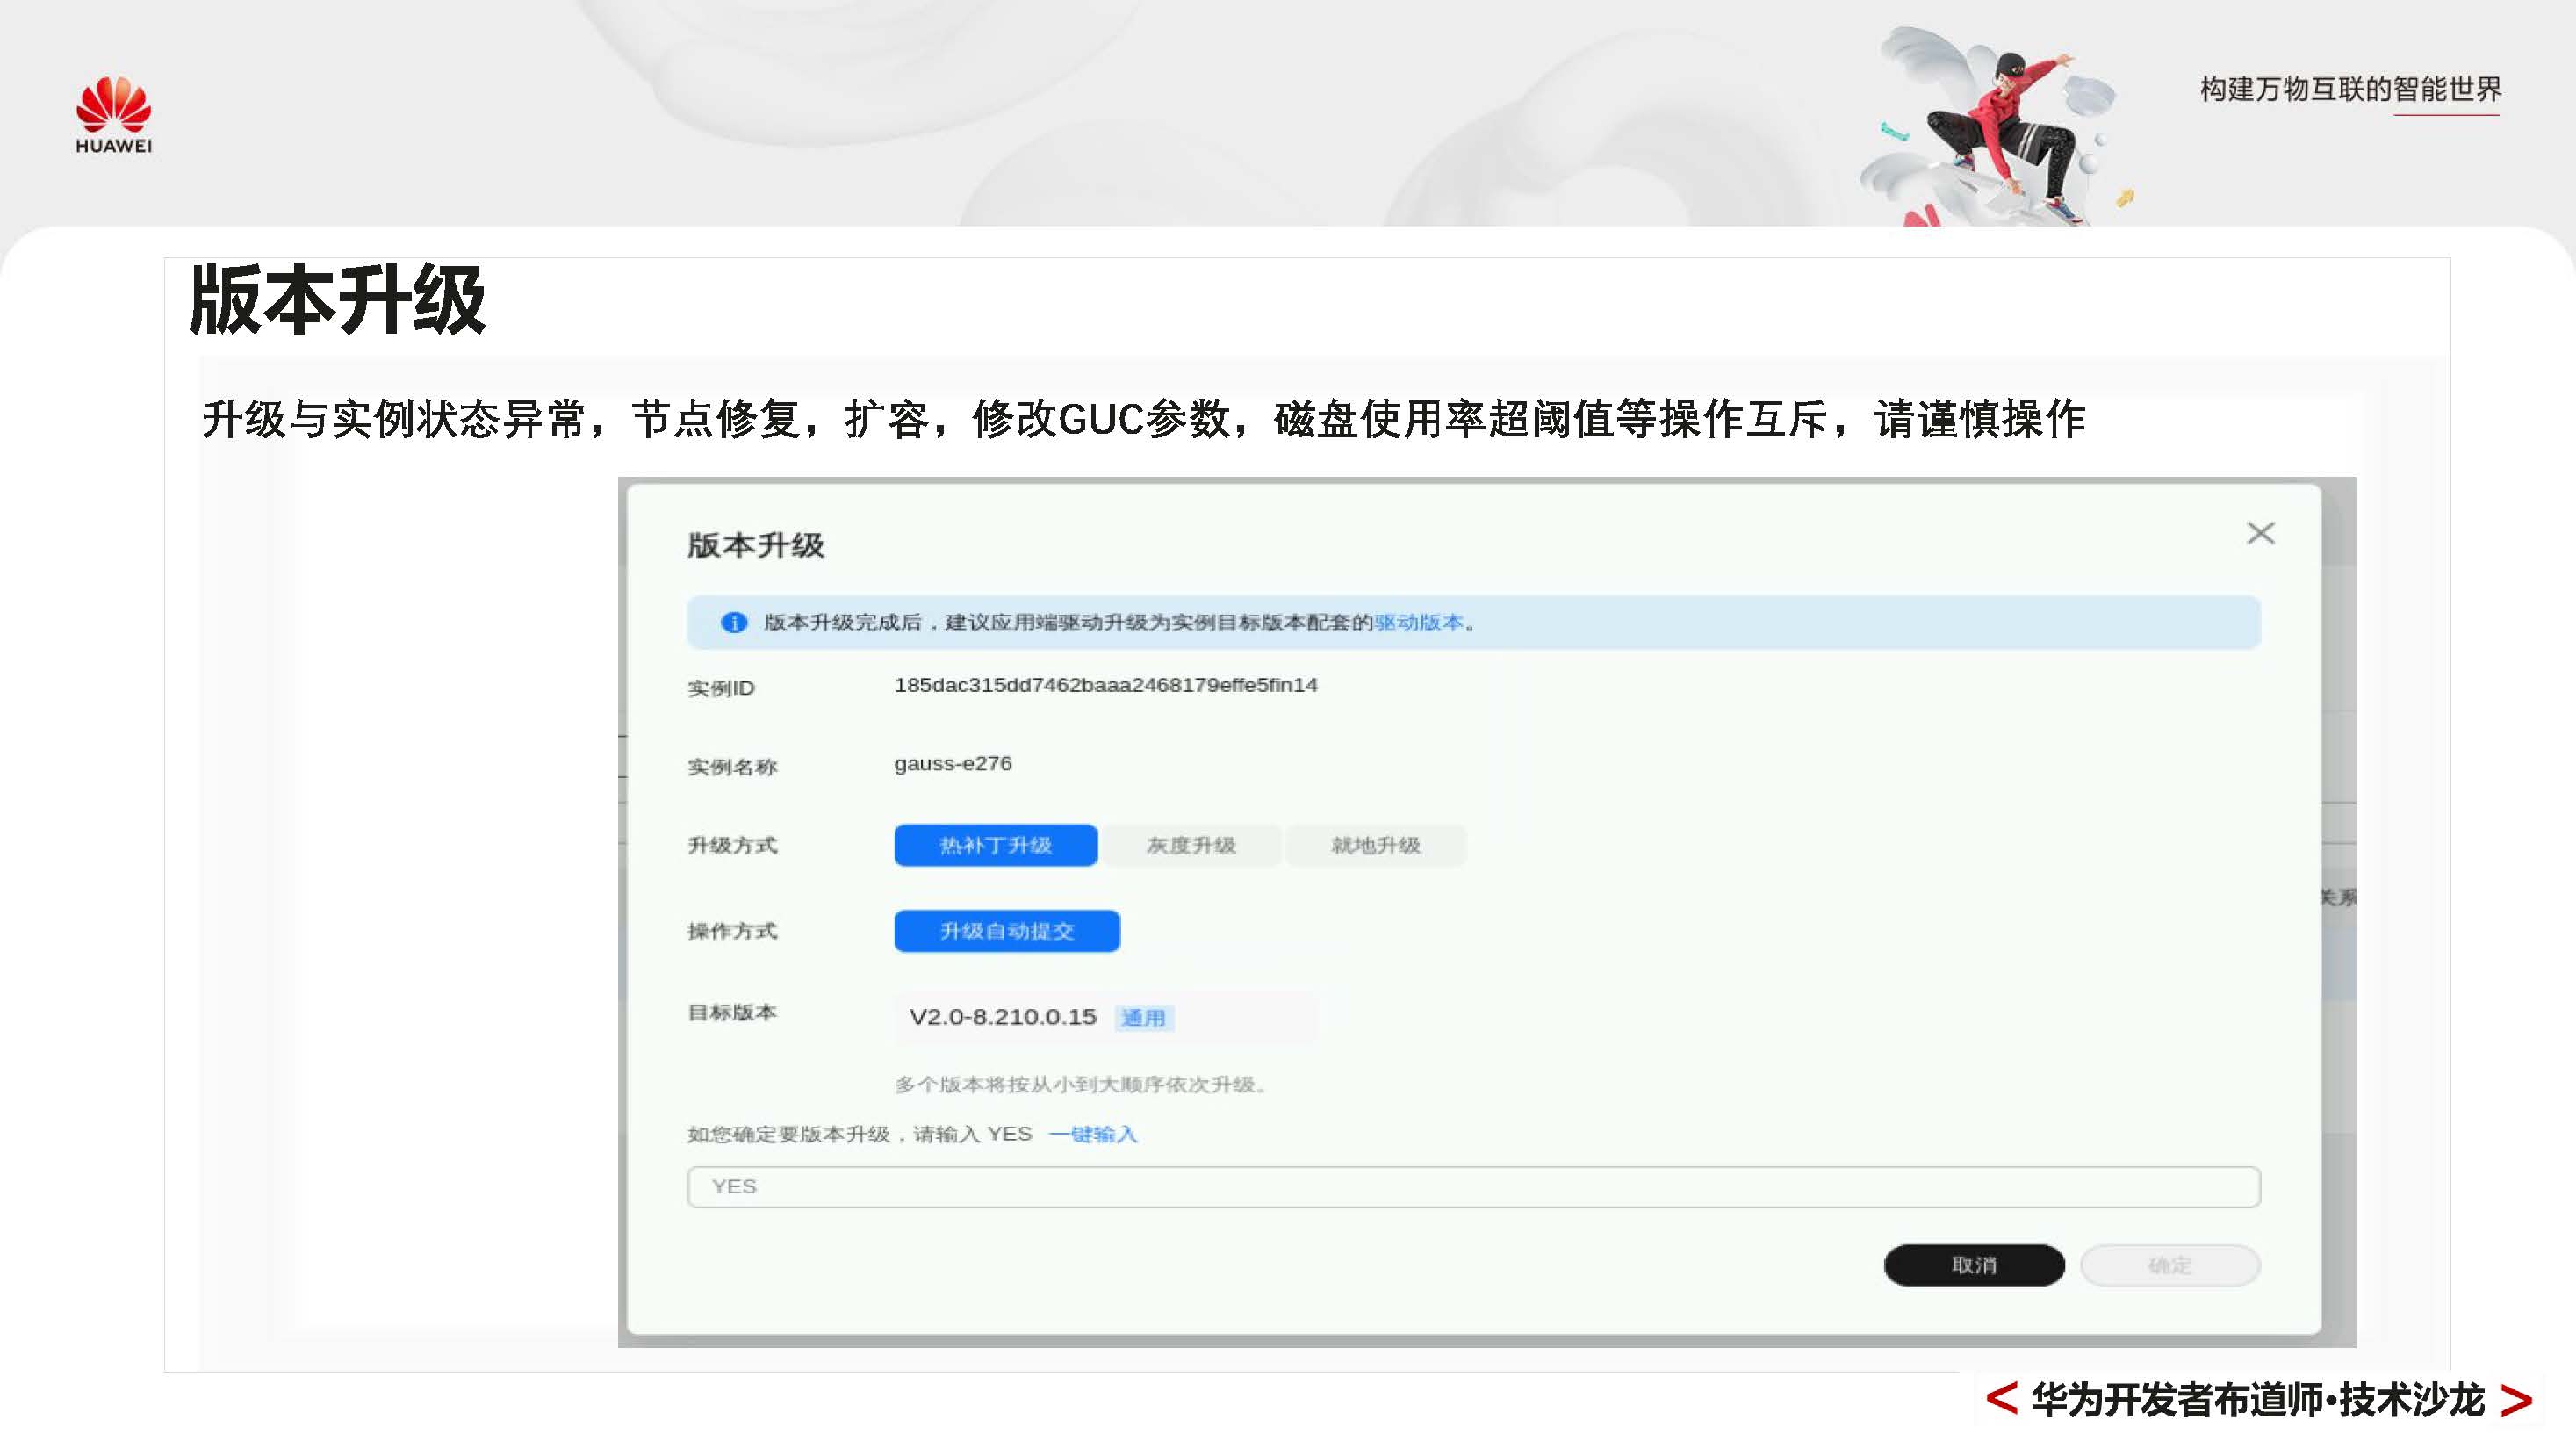This screenshot has height=1456, width=2576.
Task: Click the 升级自动提交 operation mode button
Action: pos(1006,931)
